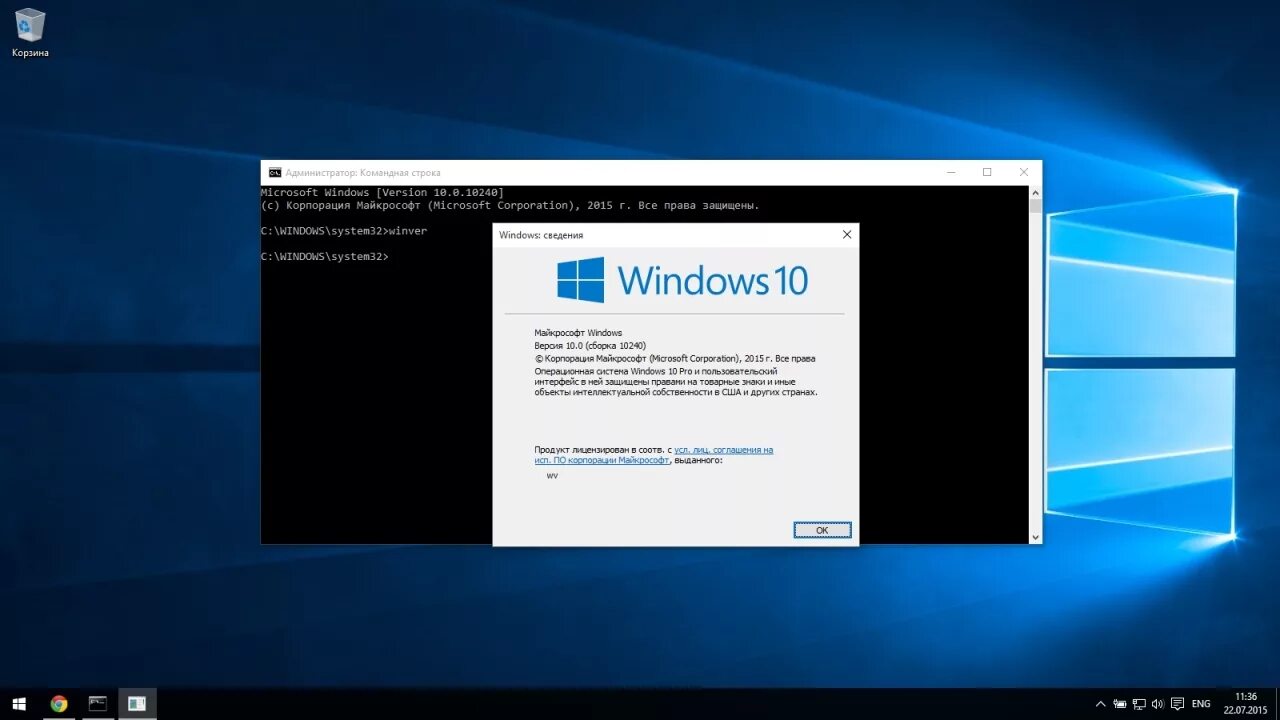Click the 'Администратор: Командная строка' title text
The image size is (1280, 720).
[363, 172]
